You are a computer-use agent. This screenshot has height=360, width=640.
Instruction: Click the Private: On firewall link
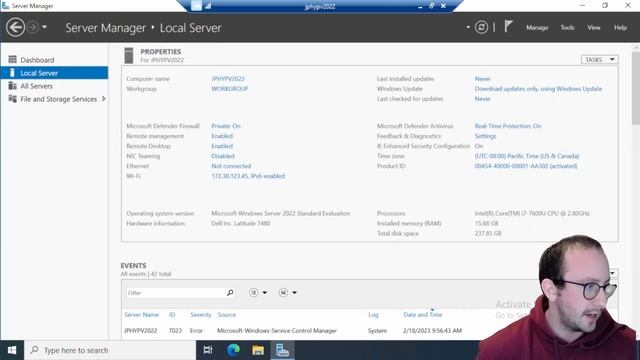point(226,126)
